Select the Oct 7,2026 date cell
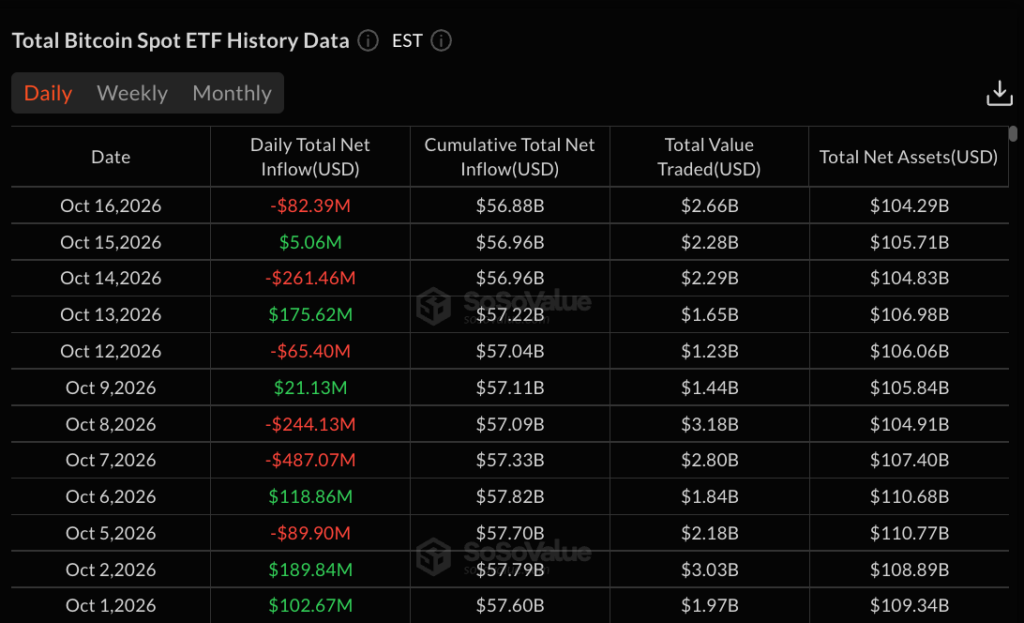Screen dimensions: 1024x623 [111, 460]
